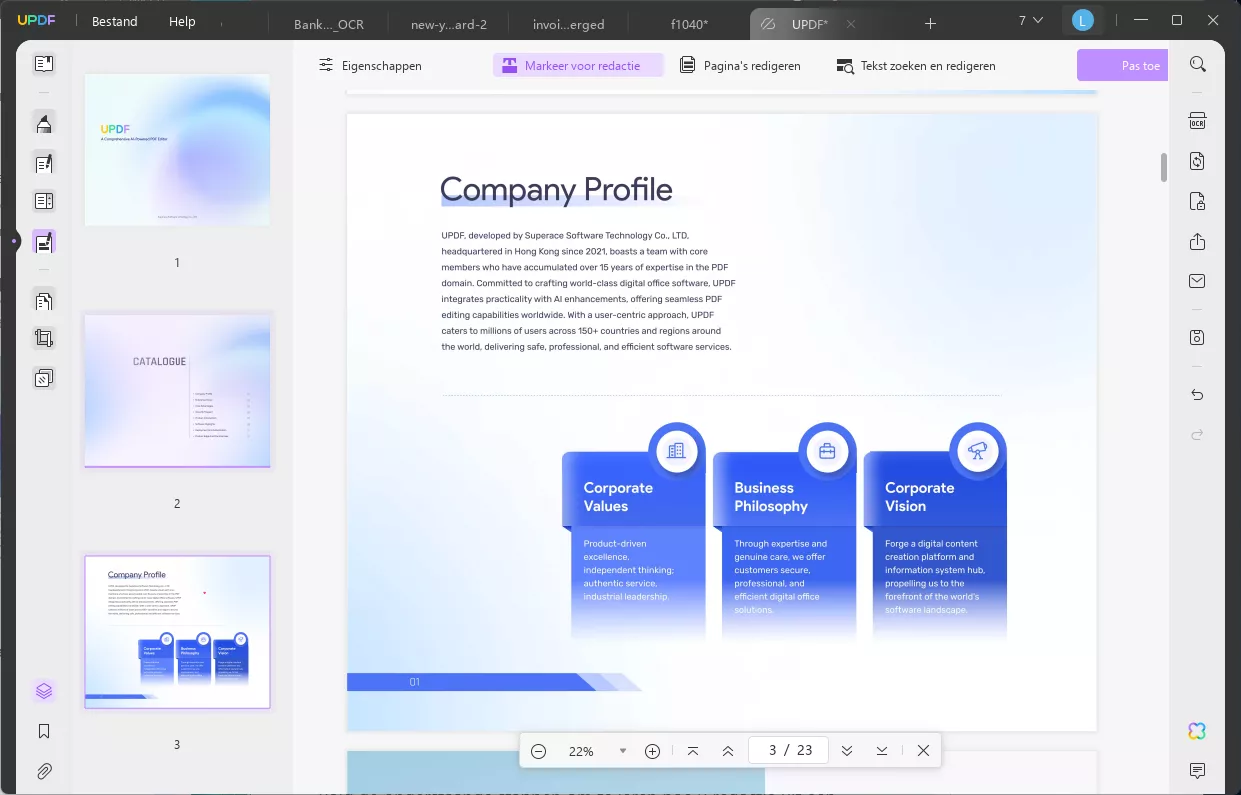Zoom in with the plus button
Viewport: 1241px width, 795px height.
(x=653, y=751)
